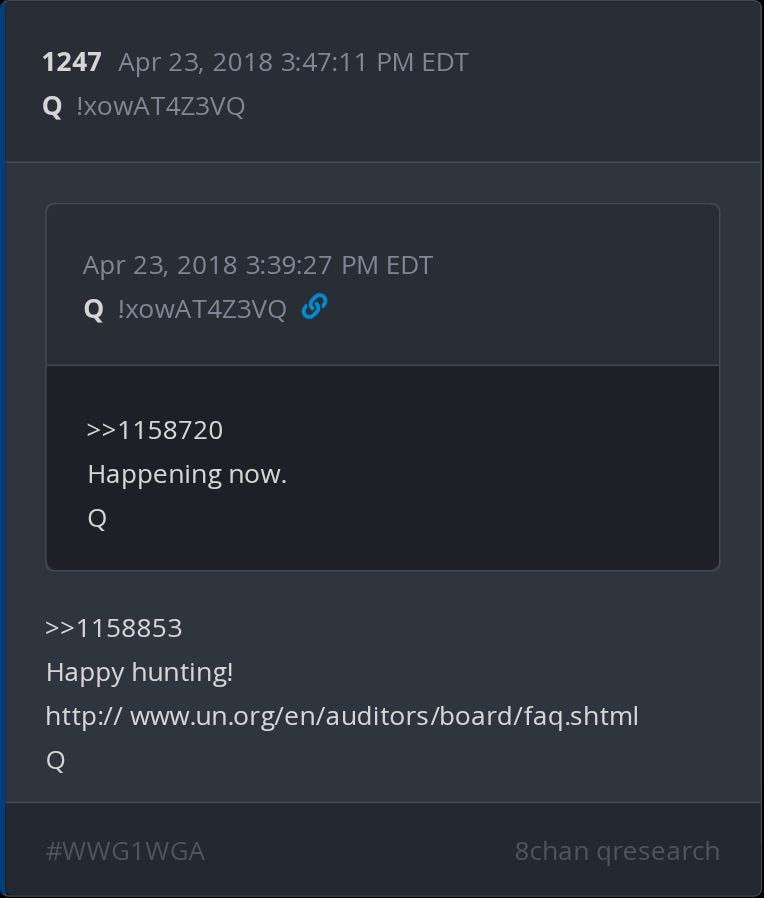Click the #WWG1WGA hashtag
This screenshot has width=764, height=898.
125,851
